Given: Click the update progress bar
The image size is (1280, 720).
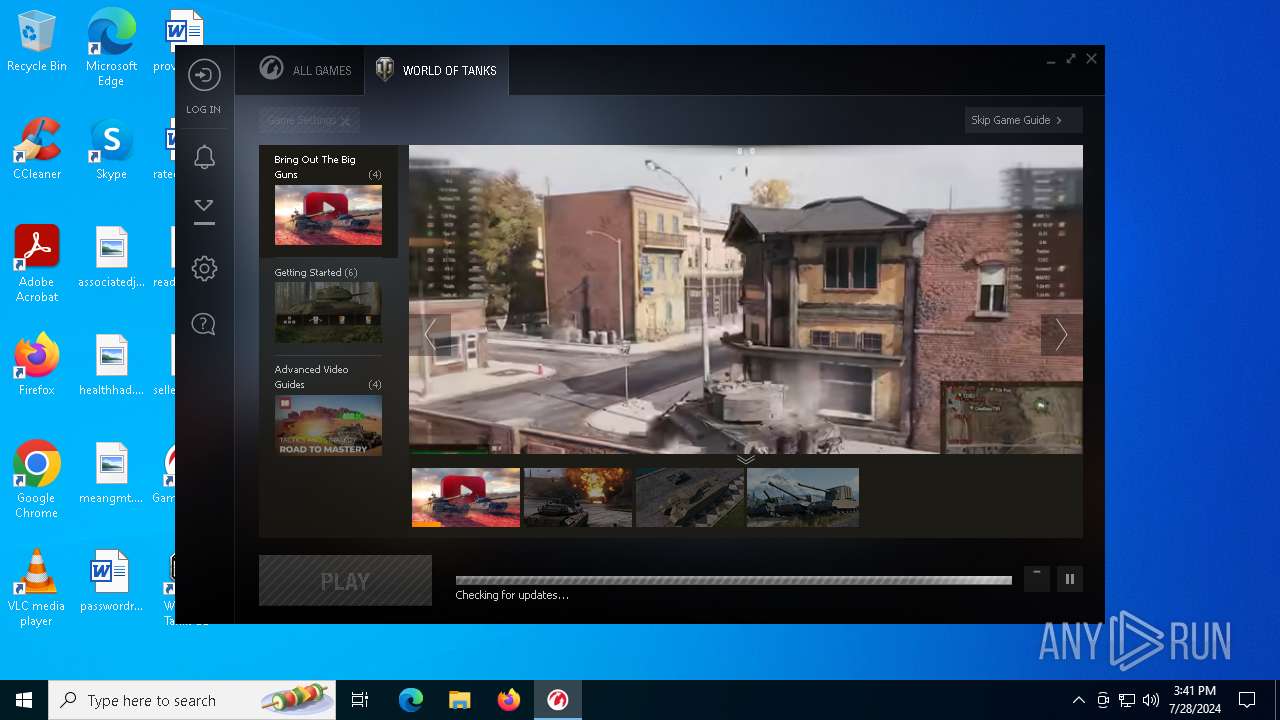Looking at the screenshot, I should pyautogui.click(x=733, y=580).
